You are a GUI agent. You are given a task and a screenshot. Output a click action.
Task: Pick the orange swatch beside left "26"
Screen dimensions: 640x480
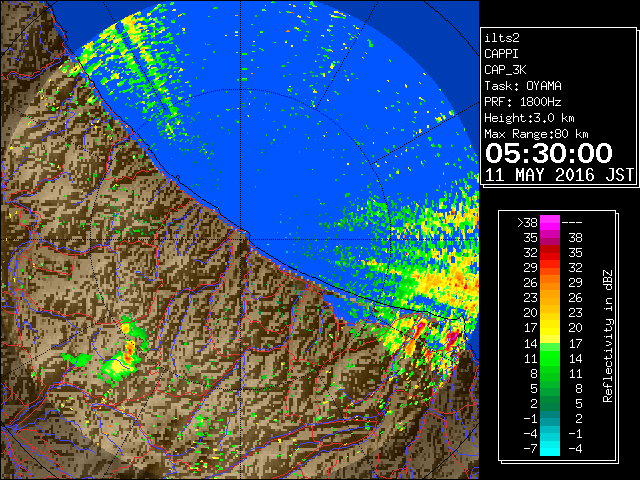[550, 283]
